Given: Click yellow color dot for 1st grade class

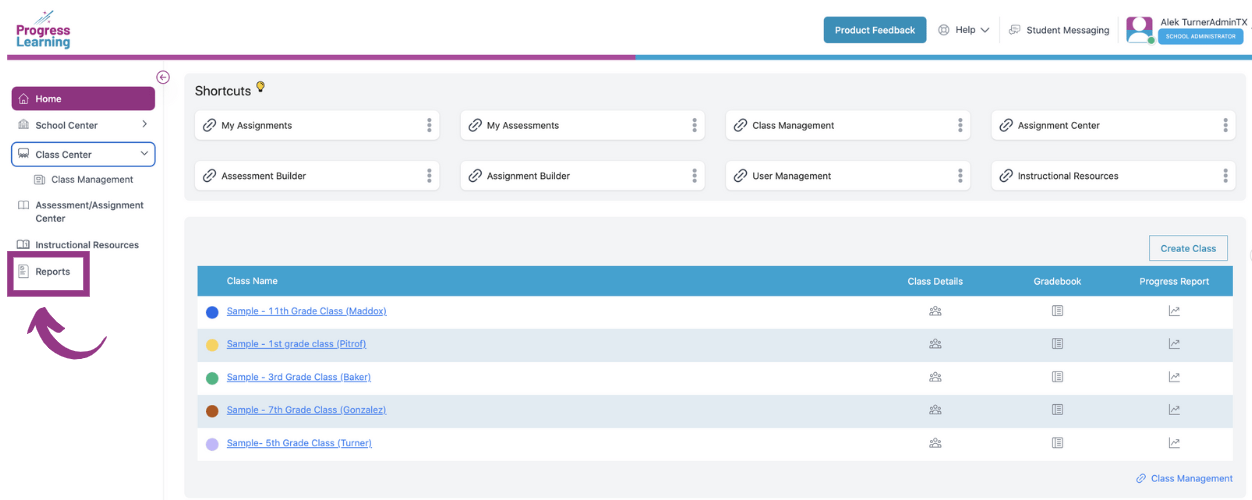Looking at the screenshot, I should (x=212, y=345).
